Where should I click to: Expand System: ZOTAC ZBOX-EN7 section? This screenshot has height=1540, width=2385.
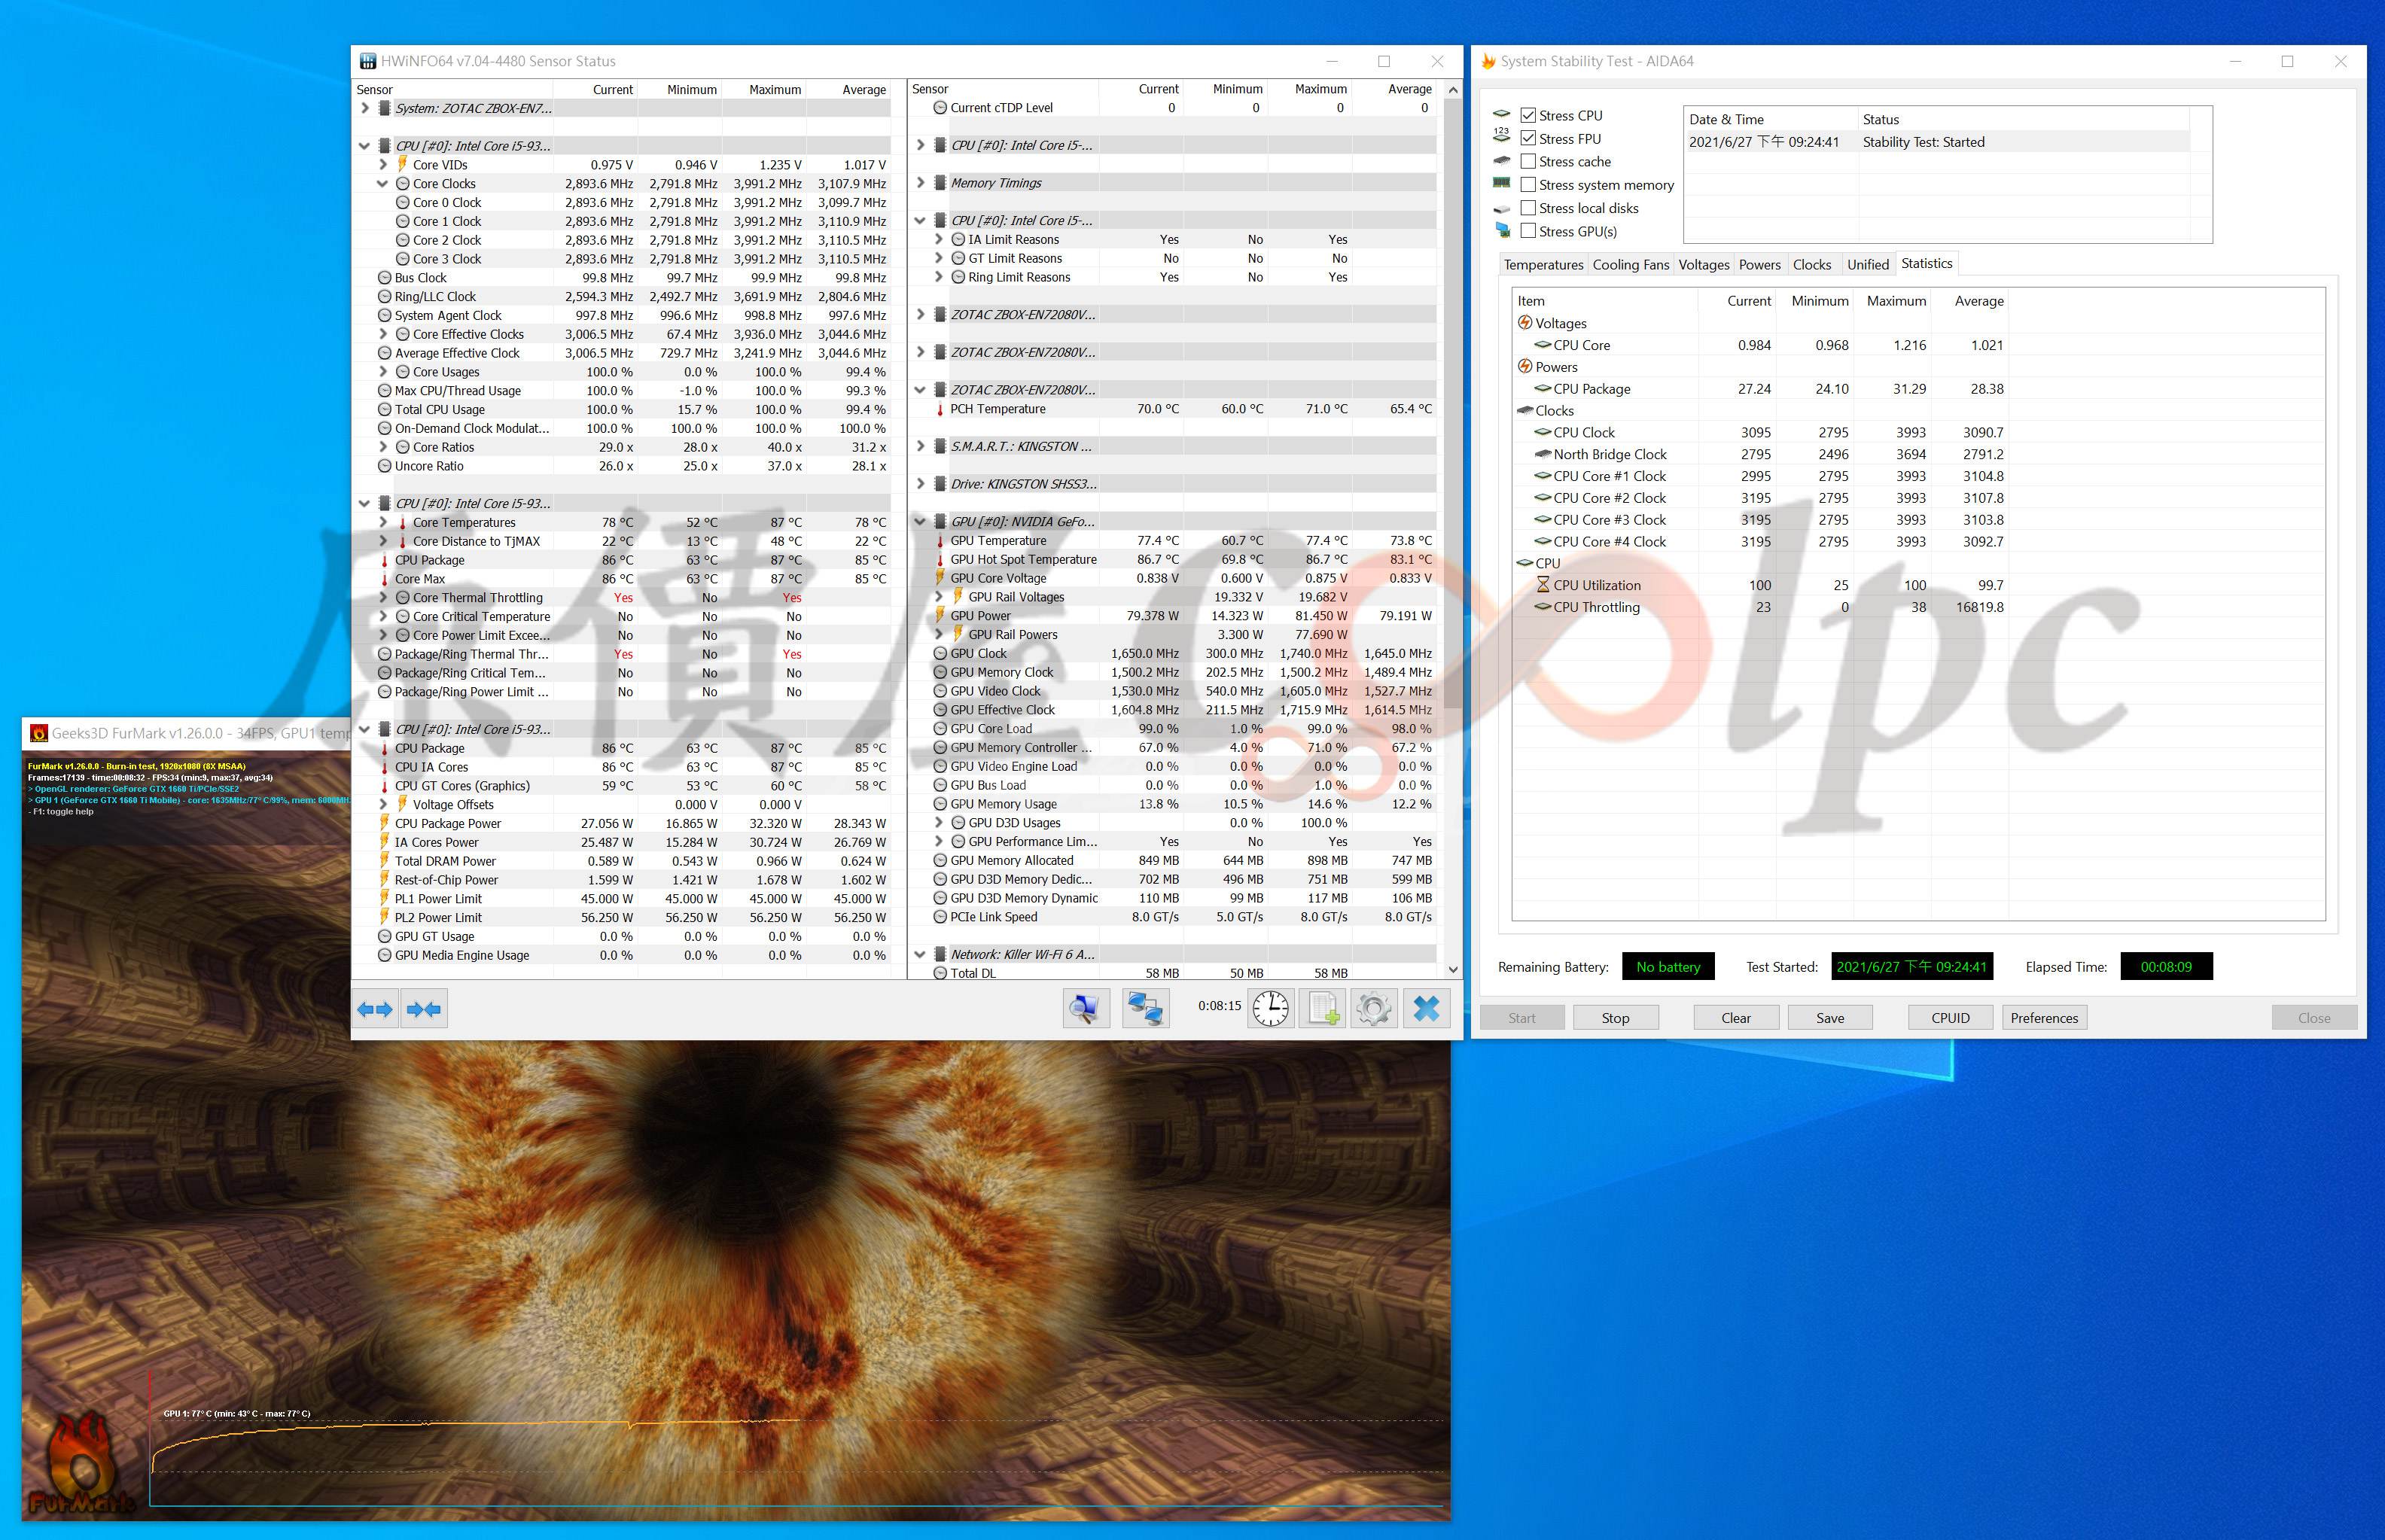pyautogui.click(x=365, y=108)
